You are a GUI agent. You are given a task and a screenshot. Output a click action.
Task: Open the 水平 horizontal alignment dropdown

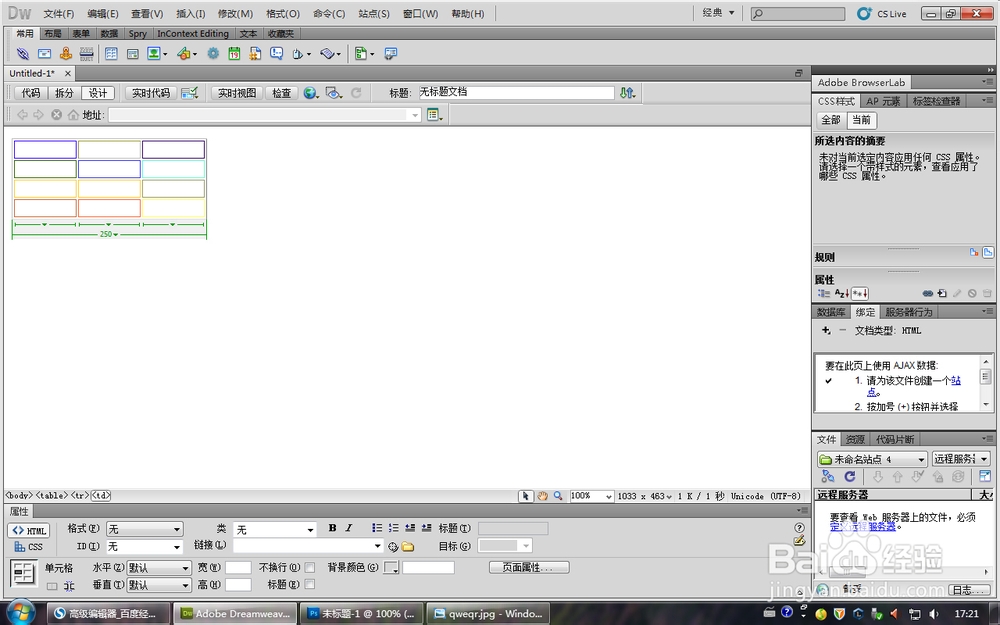[159, 568]
